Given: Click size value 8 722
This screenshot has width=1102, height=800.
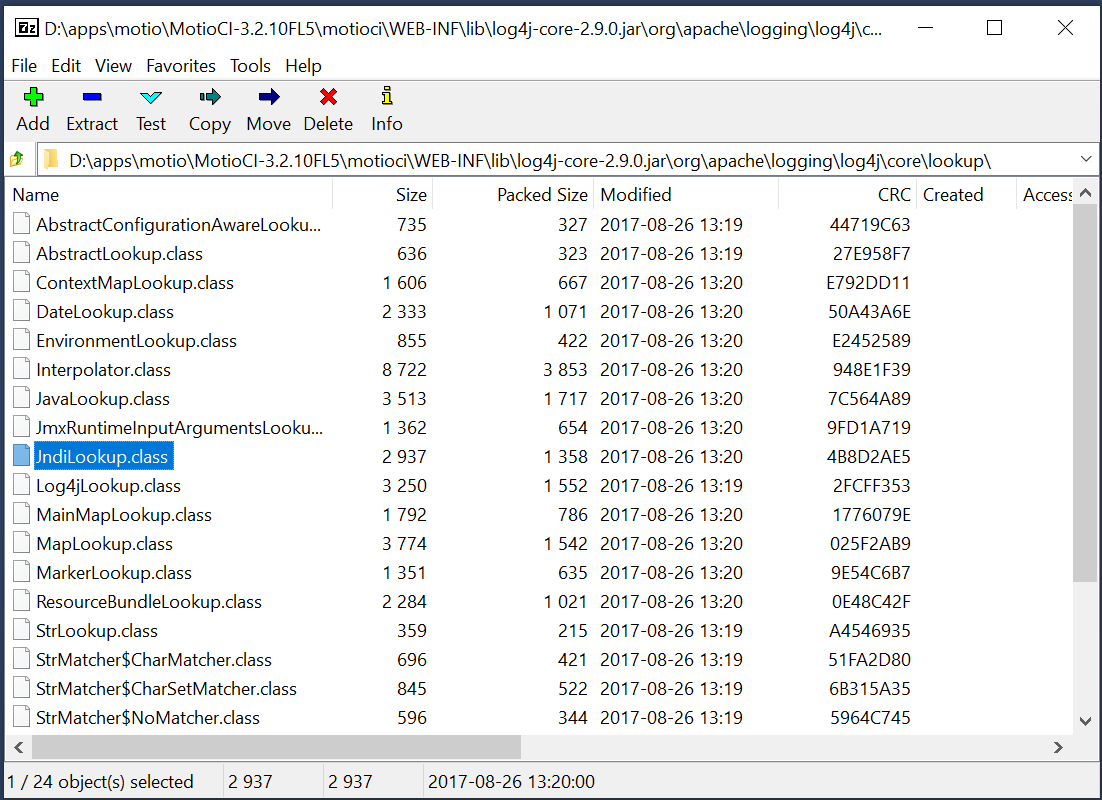Looking at the screenshot, I should pos(404,369).
